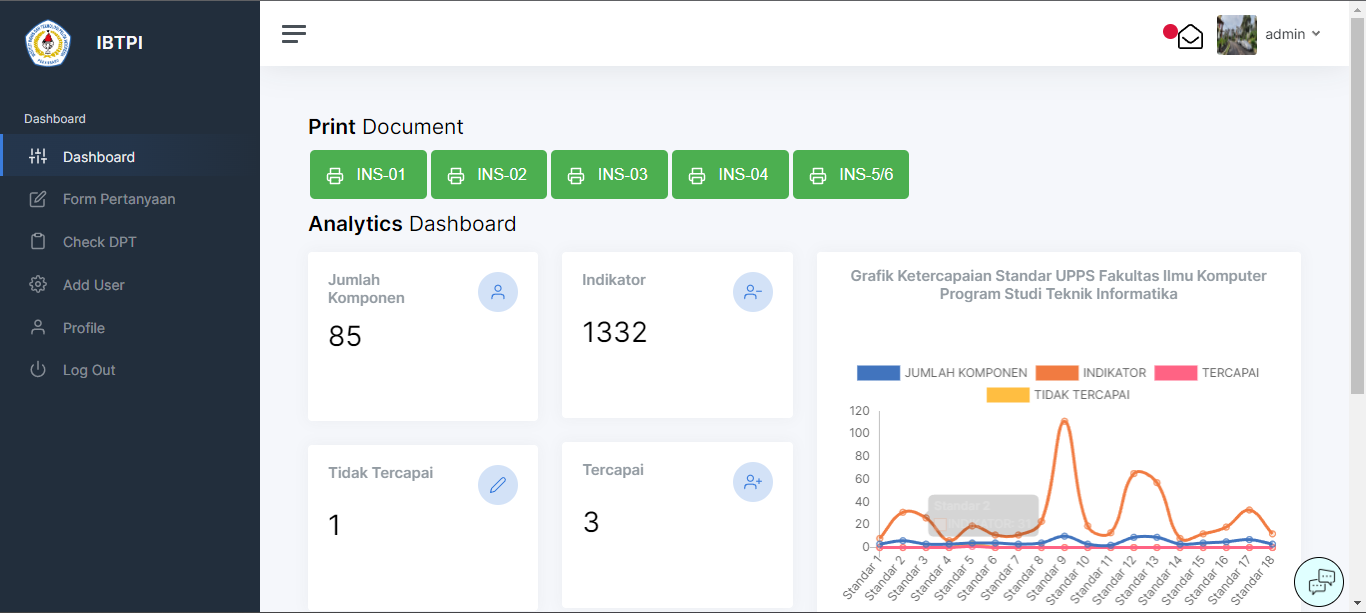Click the hamburger menu icon

coord(293,34)
